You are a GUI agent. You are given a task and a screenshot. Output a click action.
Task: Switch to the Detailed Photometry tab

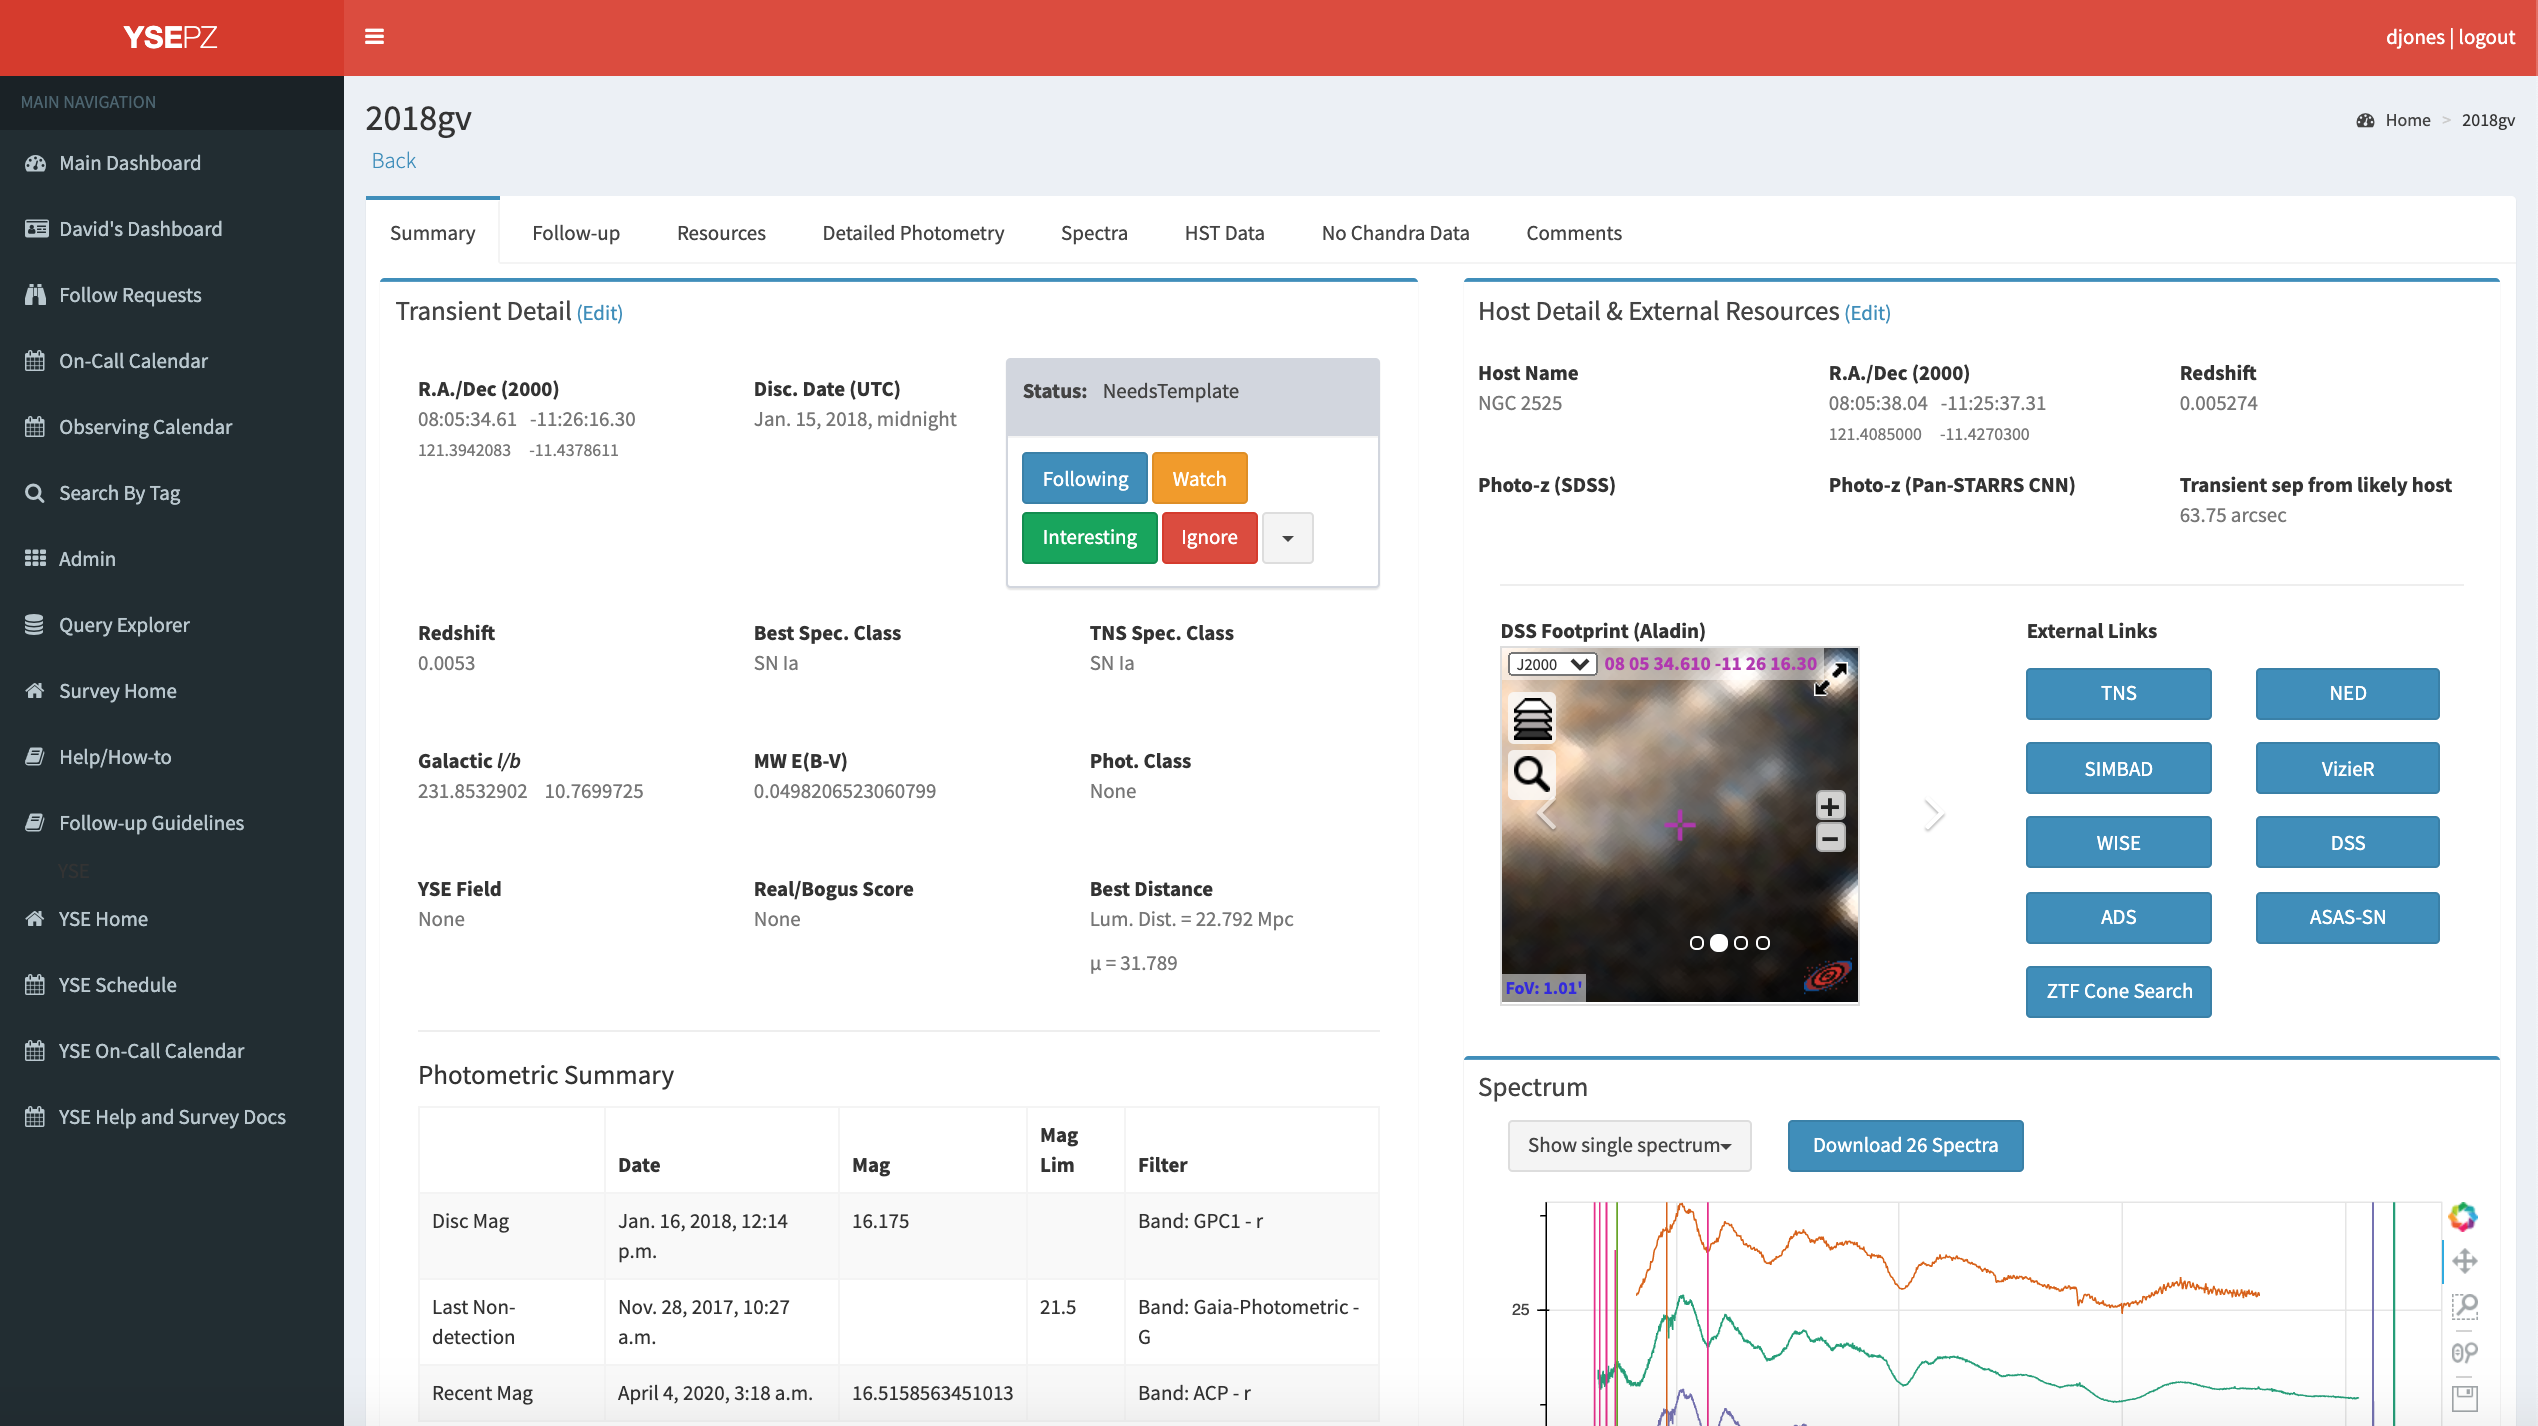(x=913, y=233)
